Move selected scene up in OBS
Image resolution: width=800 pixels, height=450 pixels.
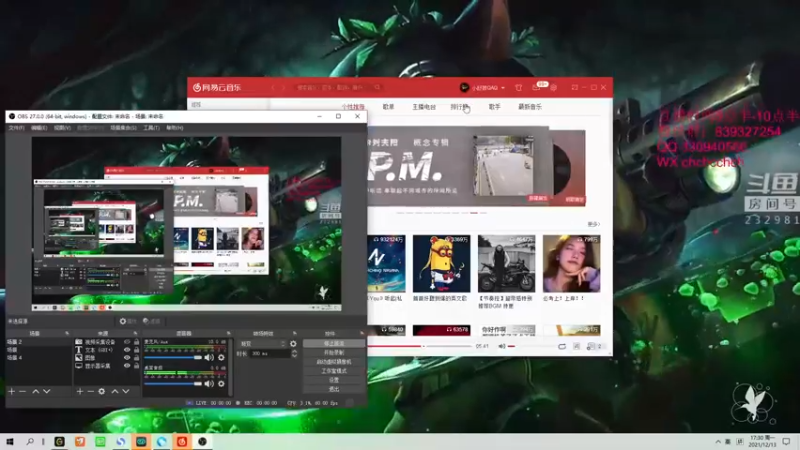click(36, 391)
